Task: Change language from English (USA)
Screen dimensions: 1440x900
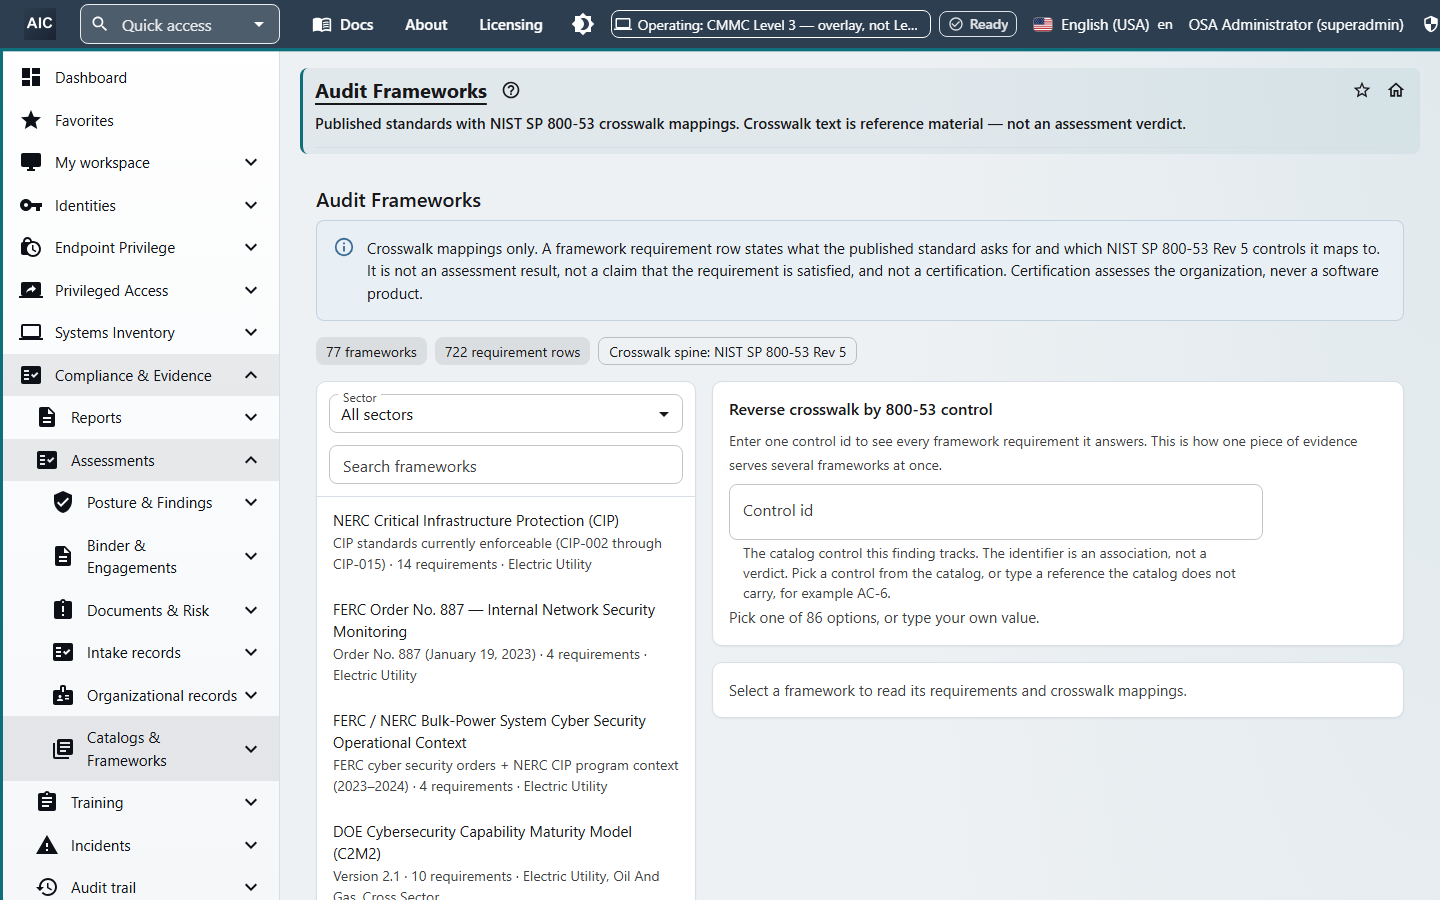Action: 1103,24
